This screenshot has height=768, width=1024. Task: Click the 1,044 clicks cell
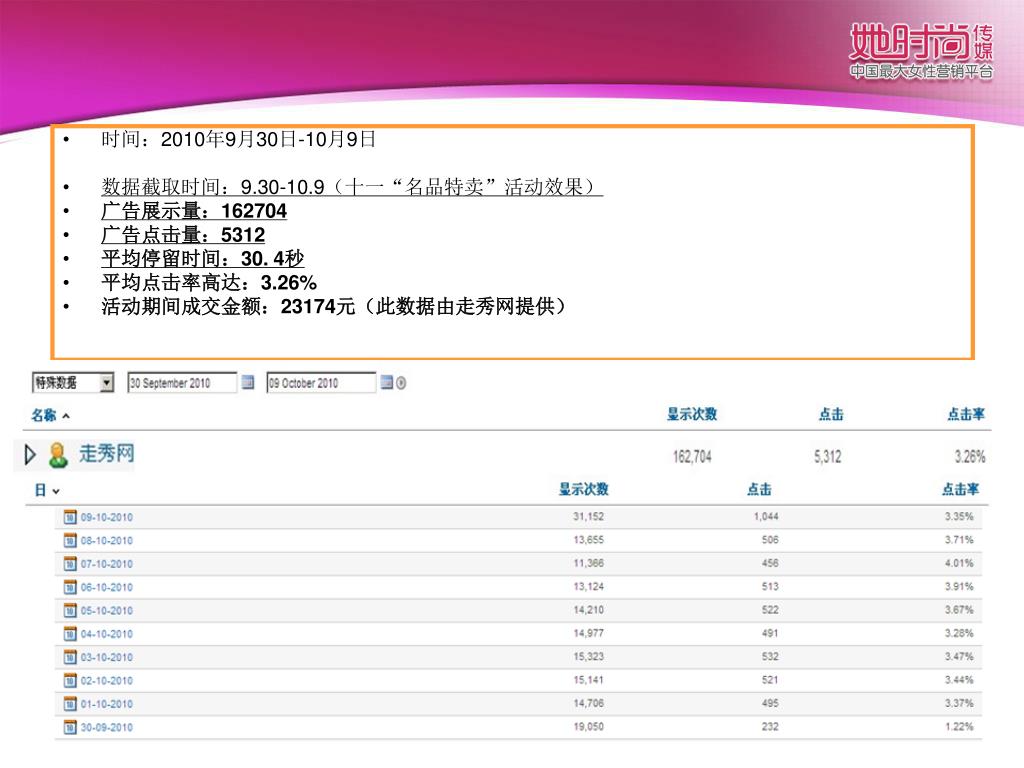[x=766, y=517]
